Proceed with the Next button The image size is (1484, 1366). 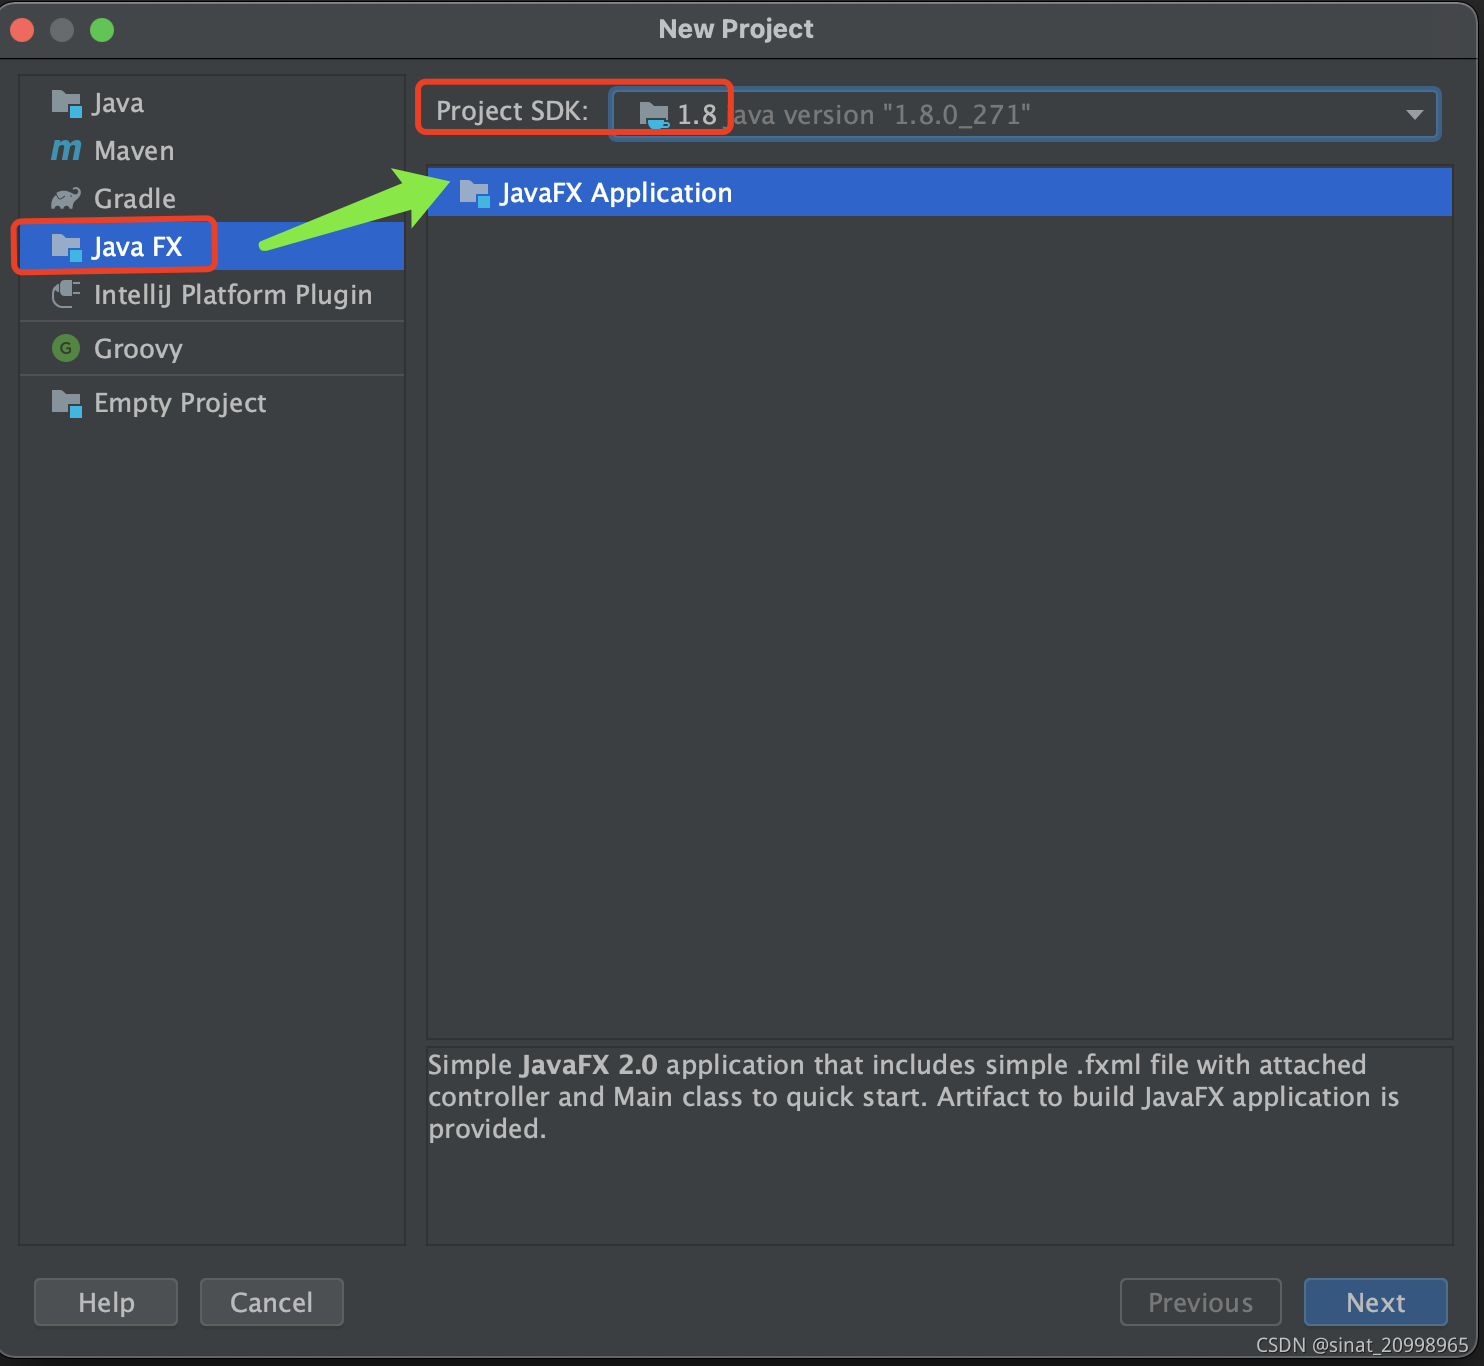click(1376, 1302)
